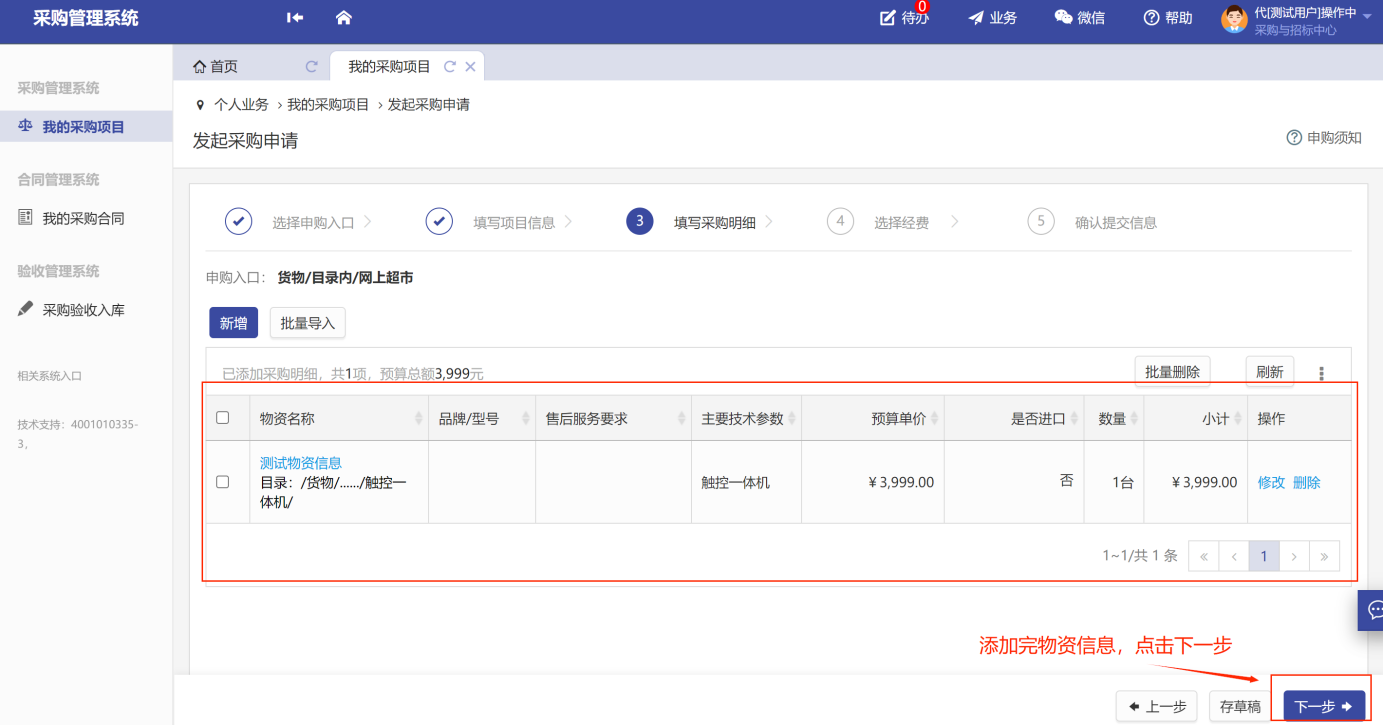Click 修改 link for the item row
This screenshot has height=725, width=1383.
coord(1271,482)
